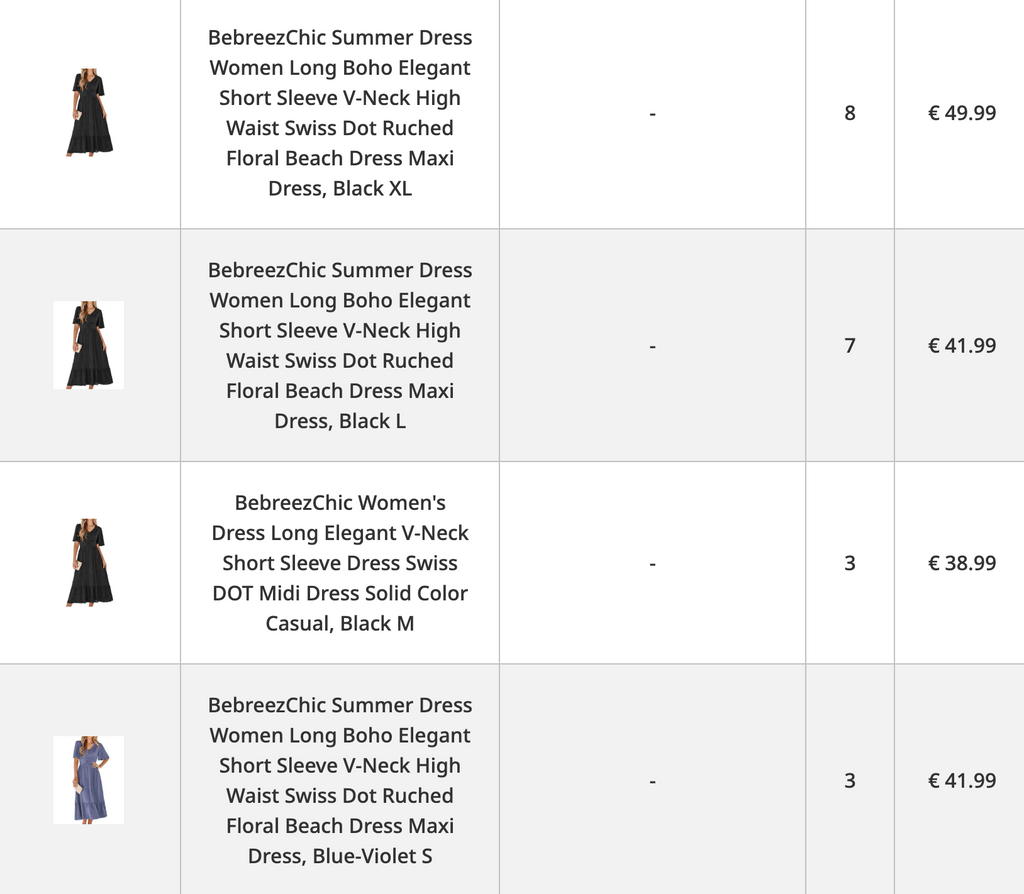
Task: Click the Black XL dress thumbnail
Action: pyautogui.click(x=89, y=112)
